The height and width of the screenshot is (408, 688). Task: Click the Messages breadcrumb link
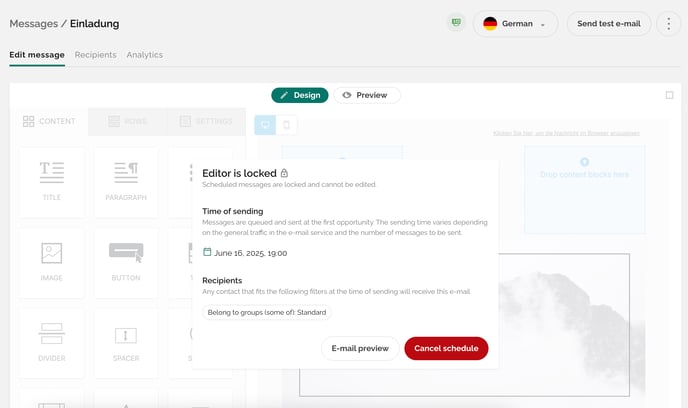click(34, 24)
